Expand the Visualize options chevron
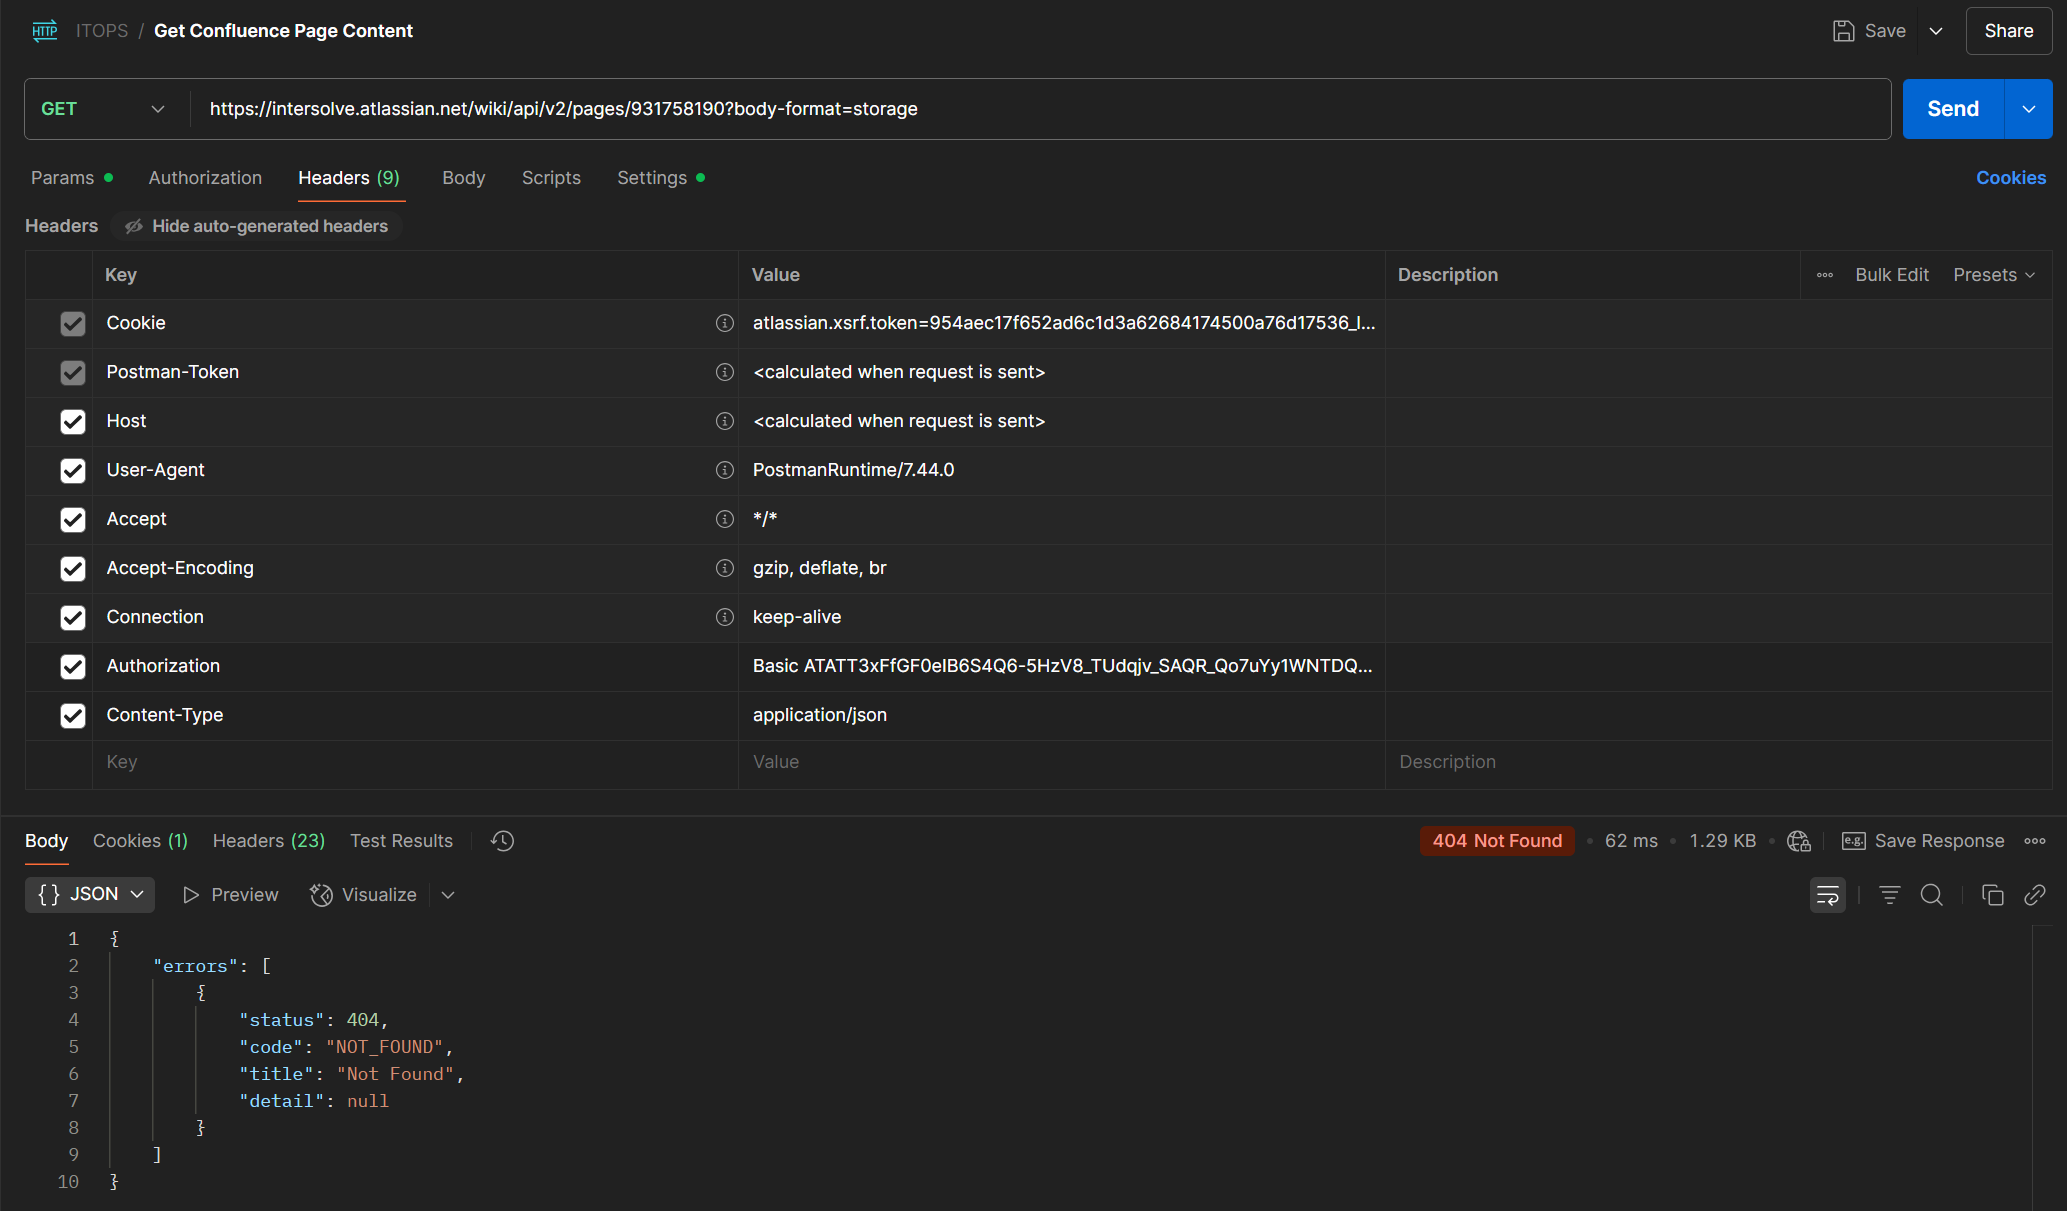The height and width of the screenshot is (1211, 2067). (448, 895)
